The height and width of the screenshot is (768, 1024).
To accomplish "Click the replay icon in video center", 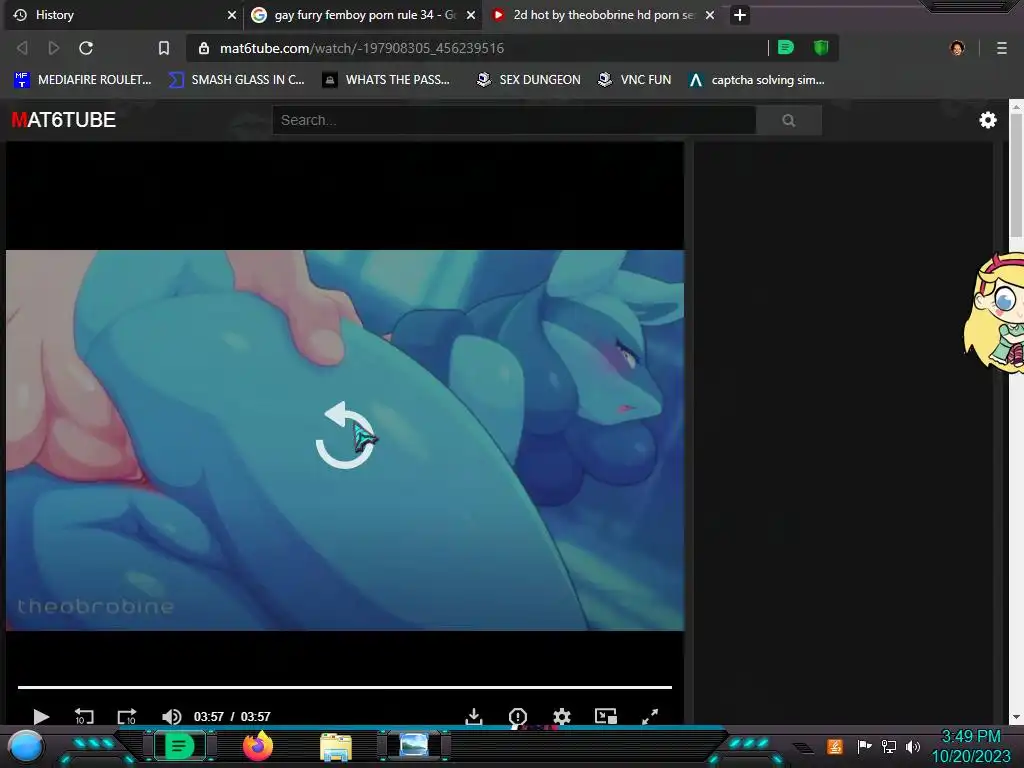I will (345, 435).
